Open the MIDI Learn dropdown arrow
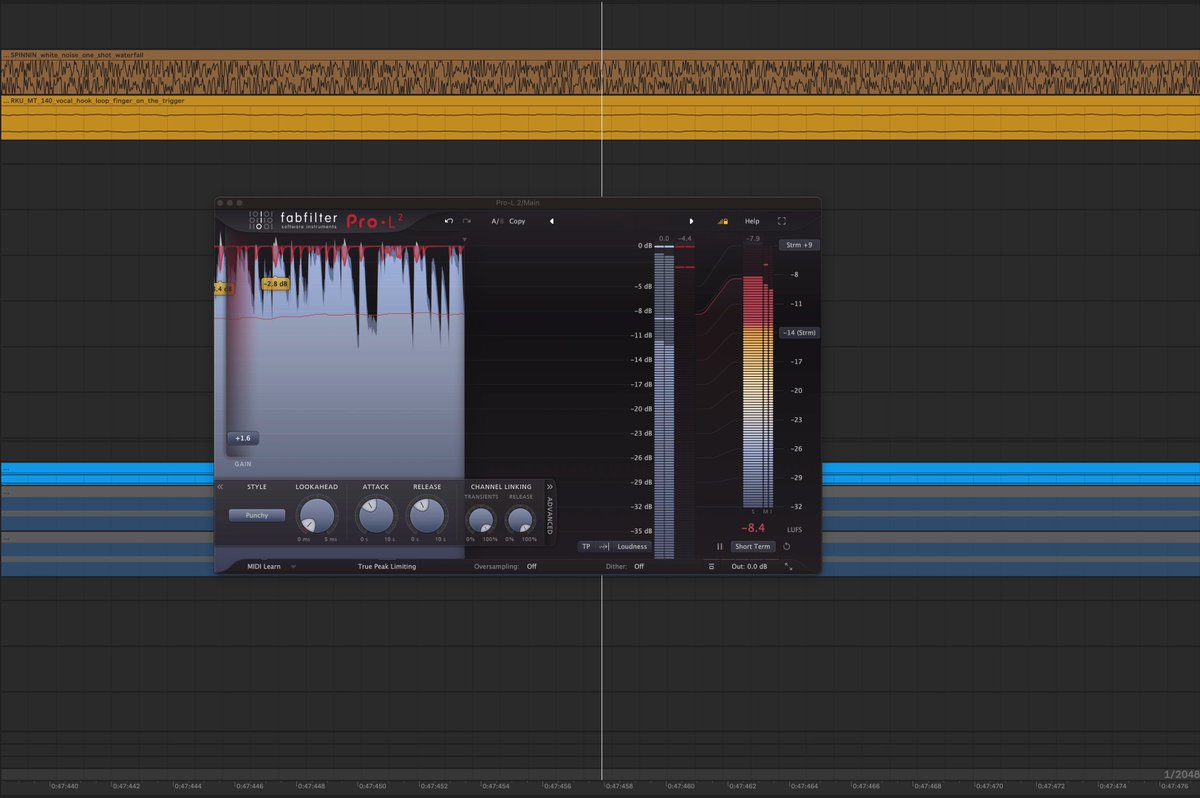The image size is (1200, 798). tap(294, 566)
